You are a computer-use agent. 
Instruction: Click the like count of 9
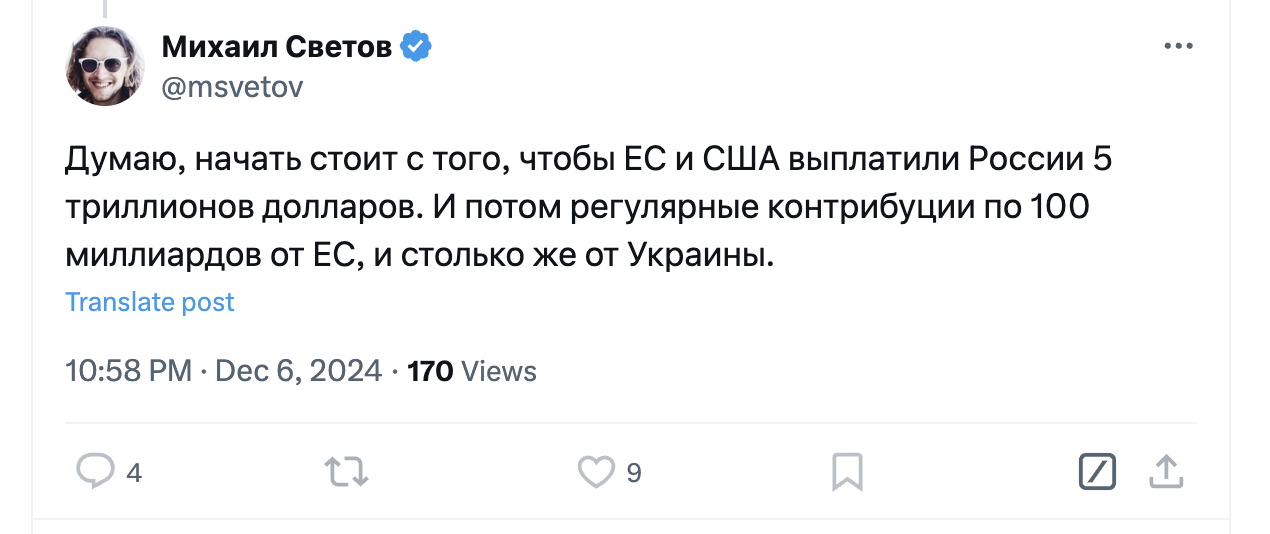point(634,473)
